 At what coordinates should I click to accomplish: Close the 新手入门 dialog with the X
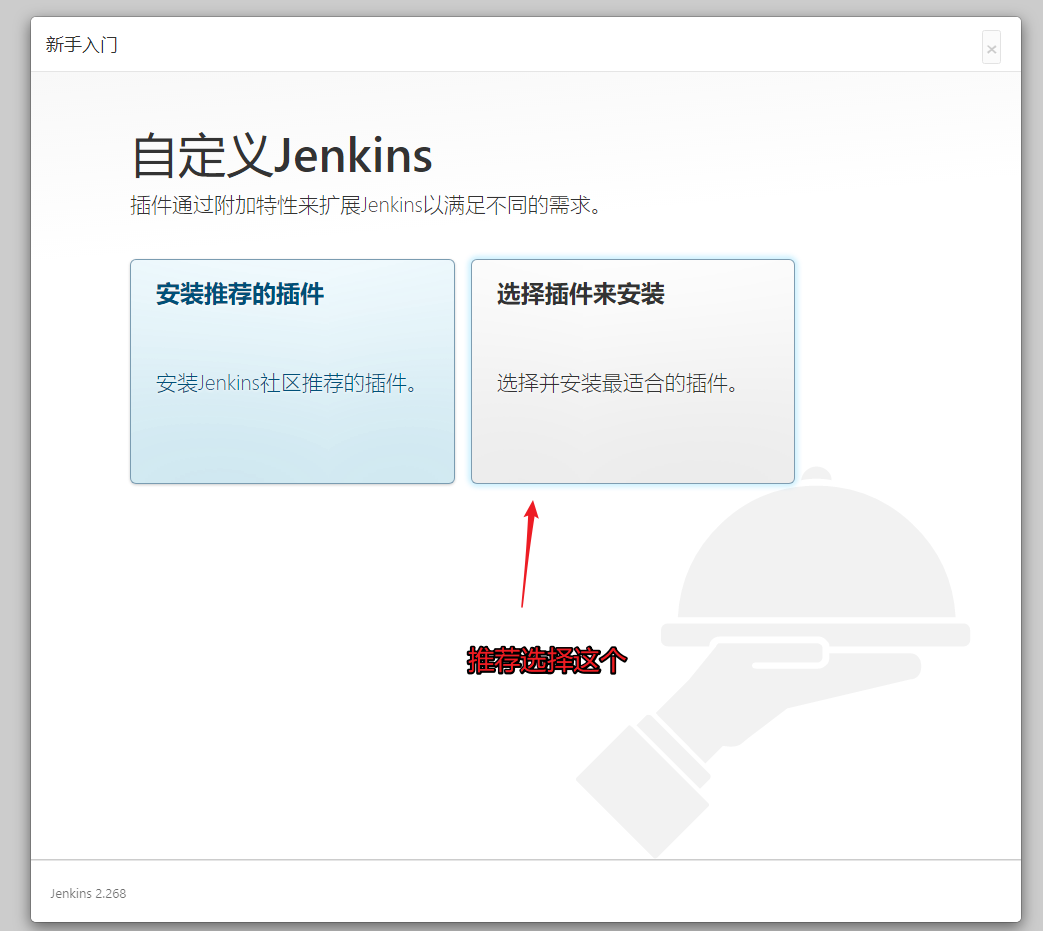(991, 48)
